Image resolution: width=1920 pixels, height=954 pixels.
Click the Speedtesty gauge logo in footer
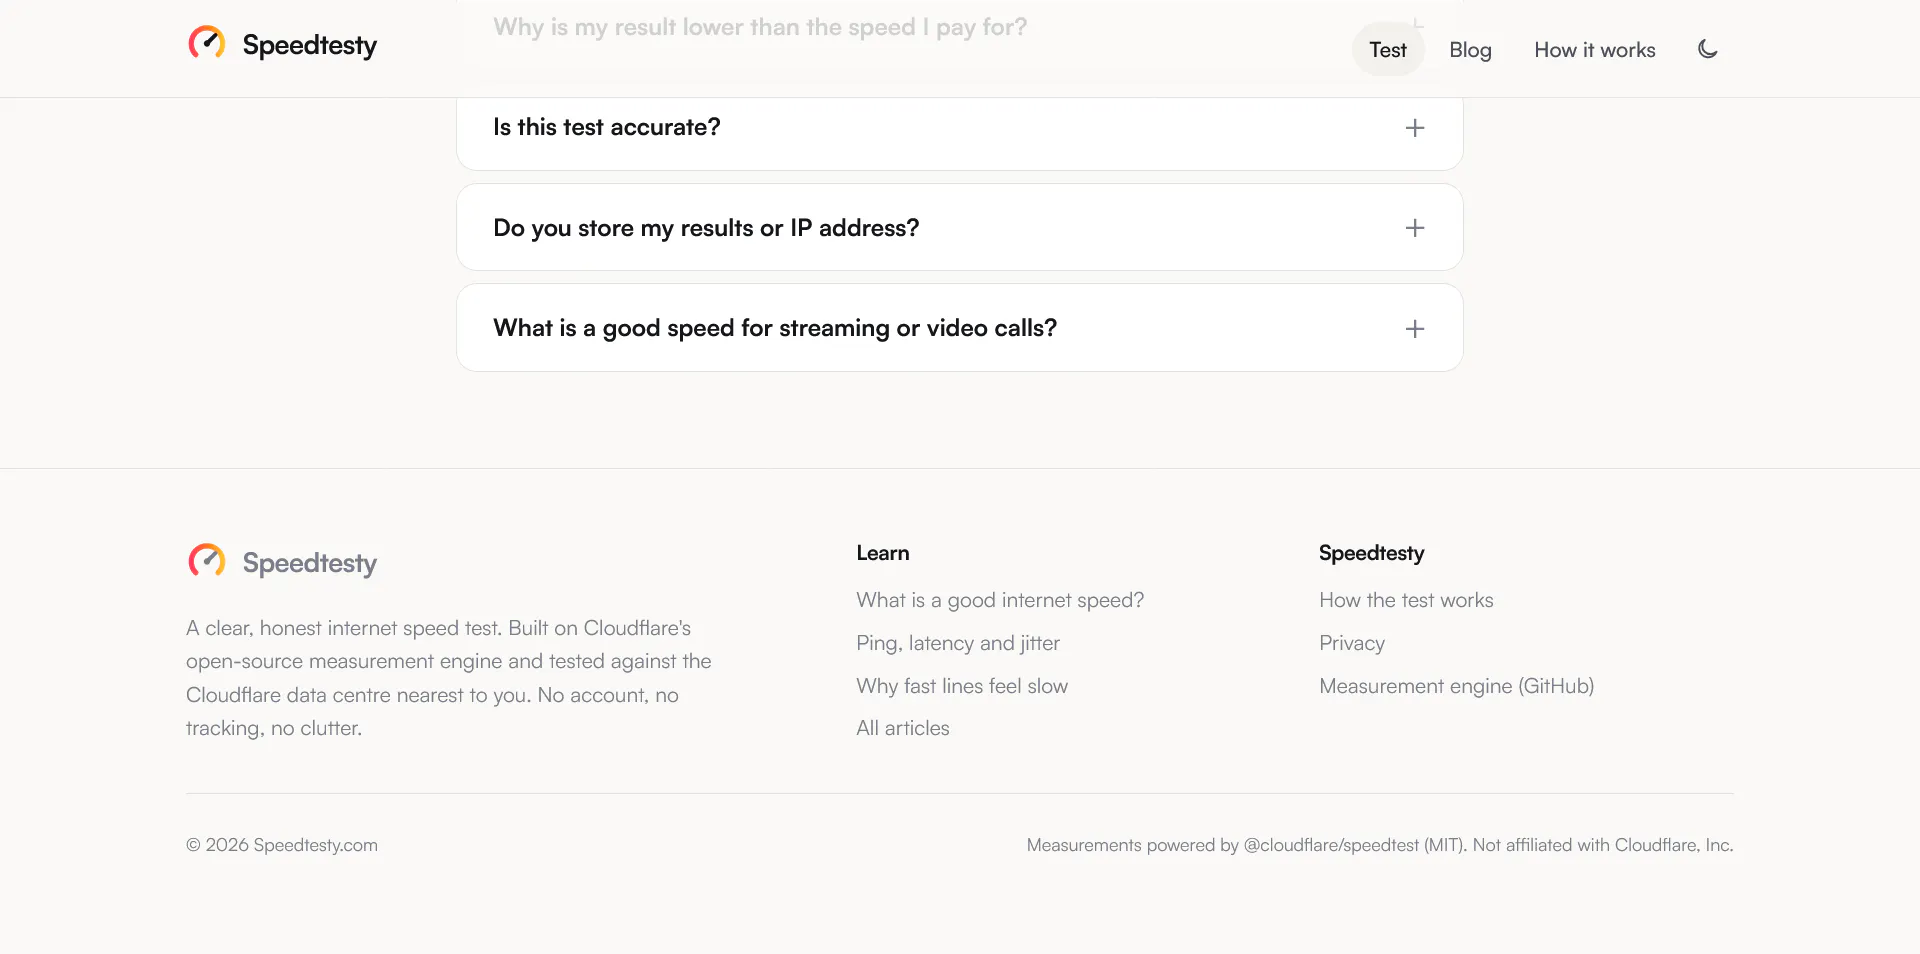coord(207,561)
